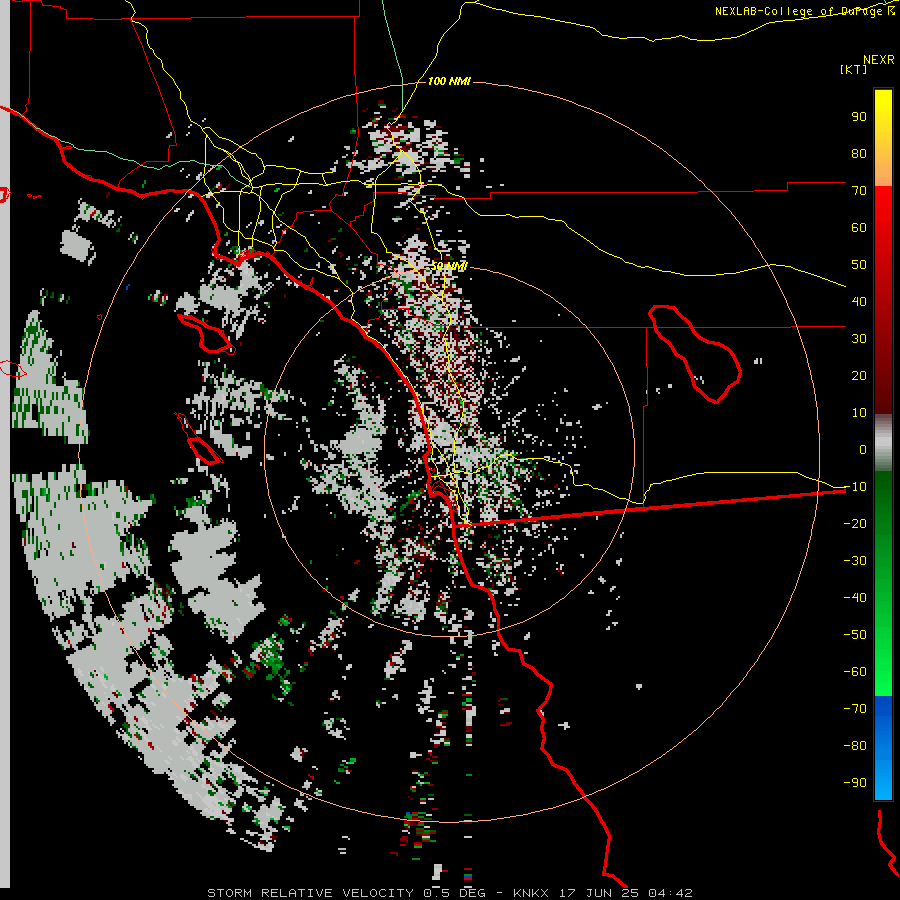Click "STORM RELATIVE VELOCITY" in bottom caption
This screenshot has width=900, height=900.
point(310,893)
